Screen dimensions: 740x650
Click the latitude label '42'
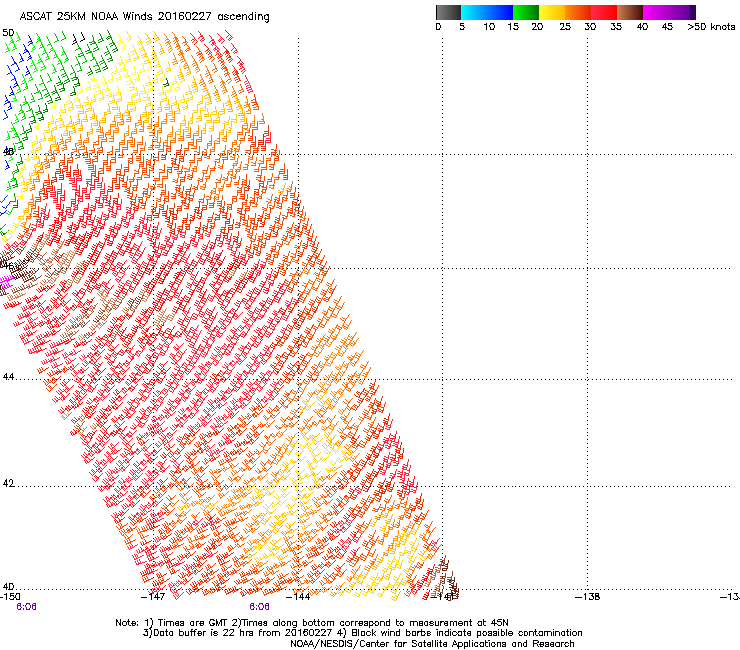tap(8, 483)
